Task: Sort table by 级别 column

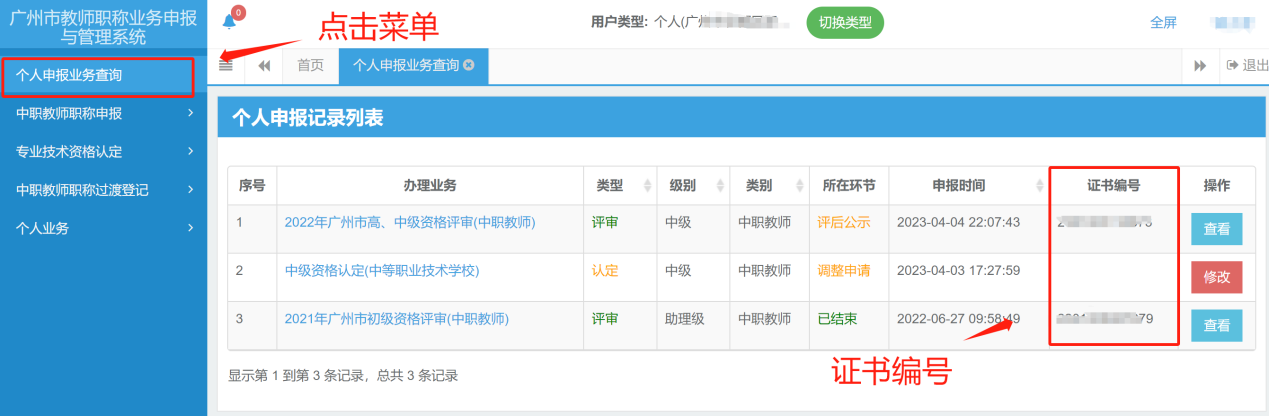Action: click(x=682, y=185)
